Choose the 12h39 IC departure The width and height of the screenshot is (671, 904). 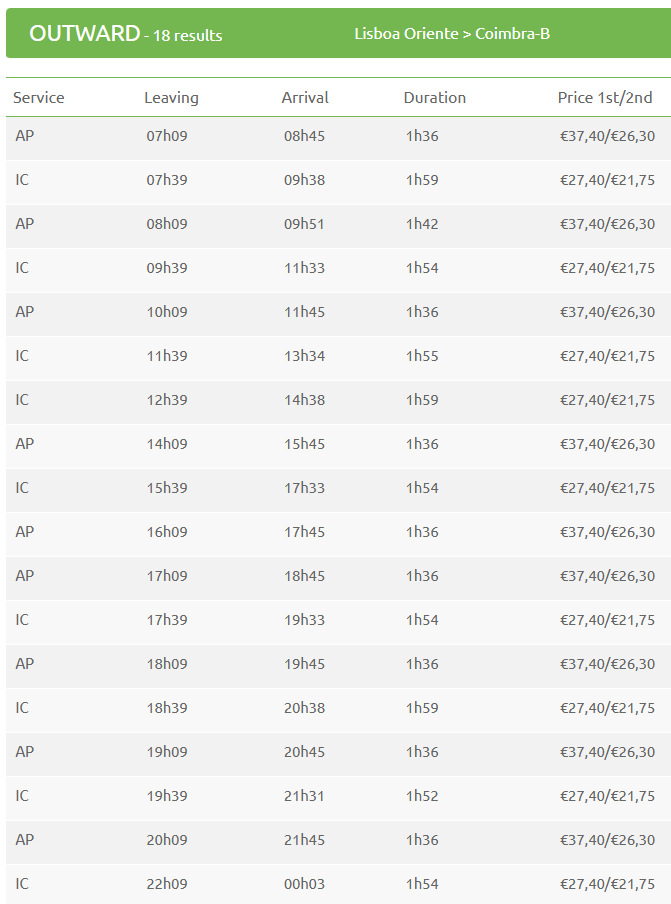tap(338, 402)
